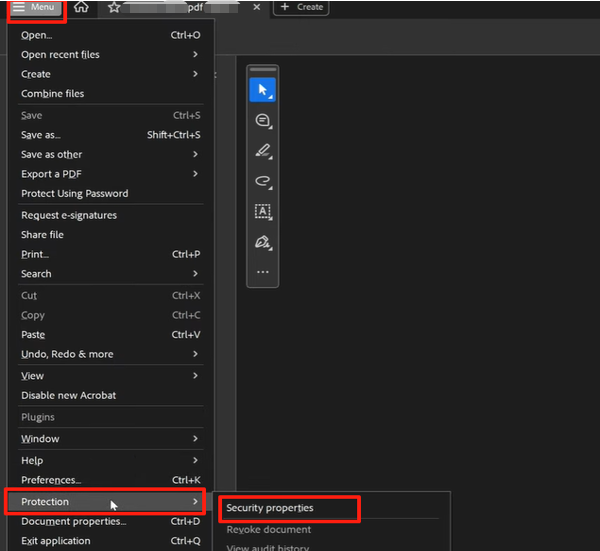This screenshot has width=600, height=551.
Task: Select Protect Using Password
Action: coord(111,194)
